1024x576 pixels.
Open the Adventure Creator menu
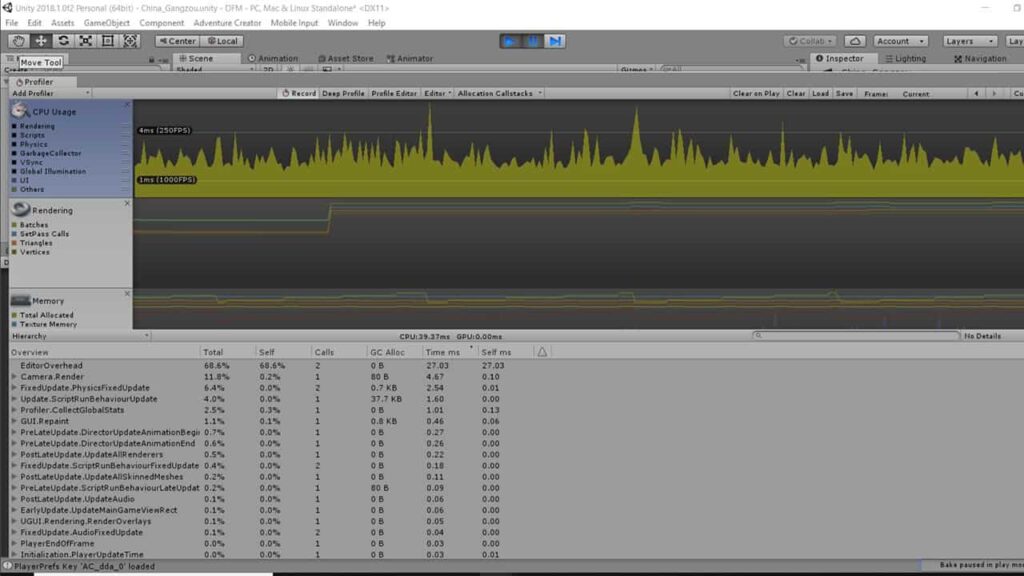pyautogui.click(x=227, y=23)
